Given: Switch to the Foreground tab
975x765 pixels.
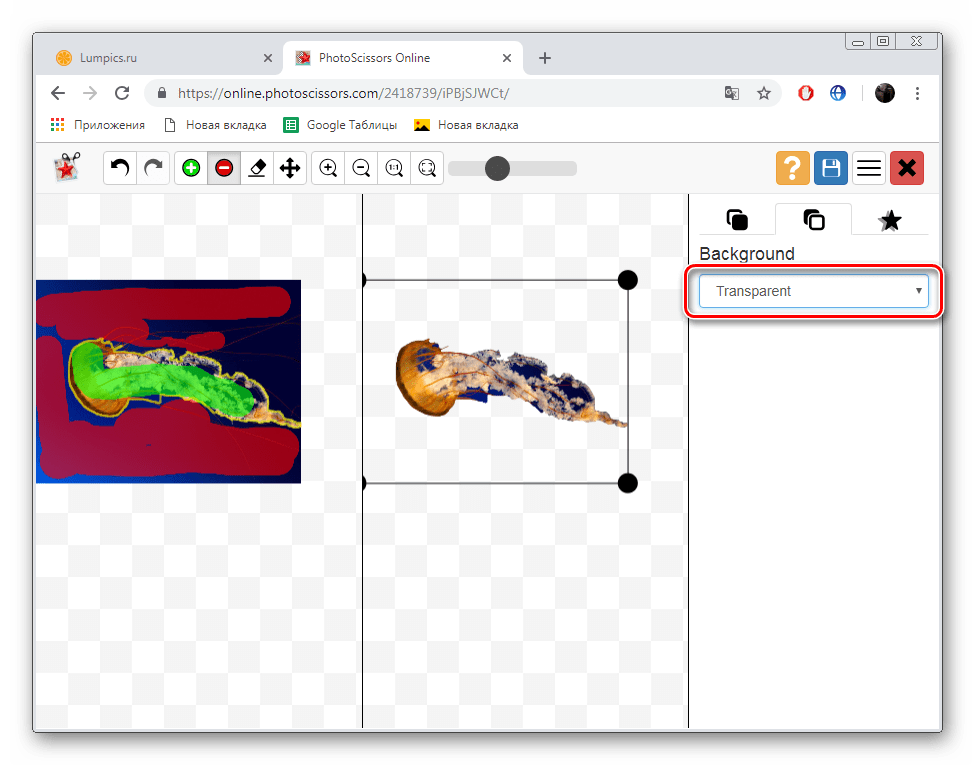Looking at the screenshot, I should (x=737, y=220).
